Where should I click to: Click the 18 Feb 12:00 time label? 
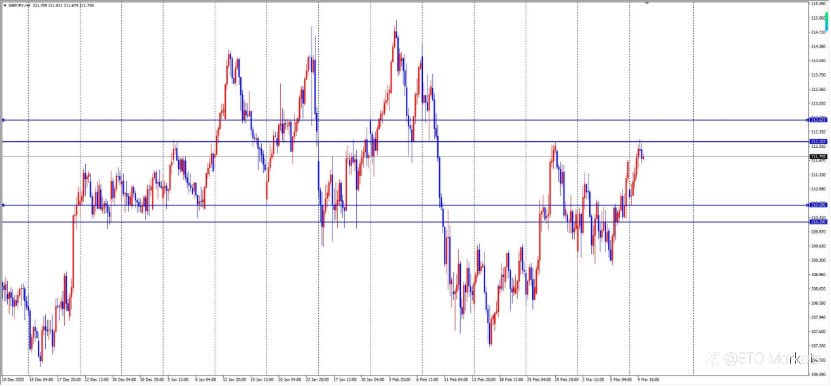click(x=512, y=380)
